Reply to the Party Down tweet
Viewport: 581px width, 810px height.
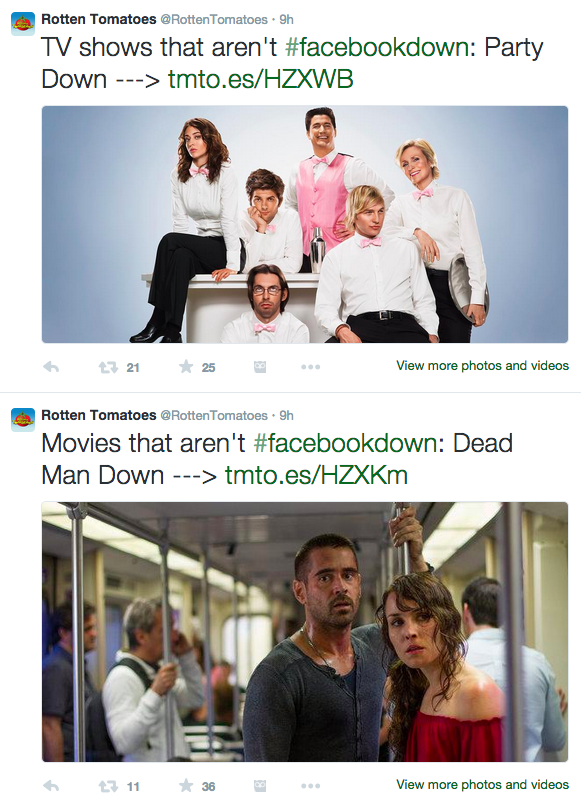tap(51, 367)
